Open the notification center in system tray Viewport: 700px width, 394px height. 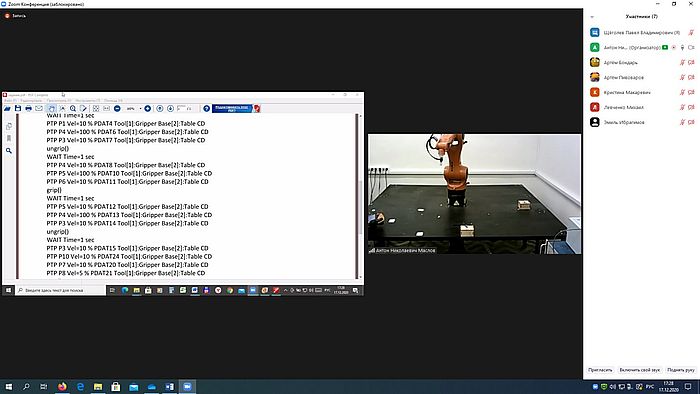coord(688,386)
